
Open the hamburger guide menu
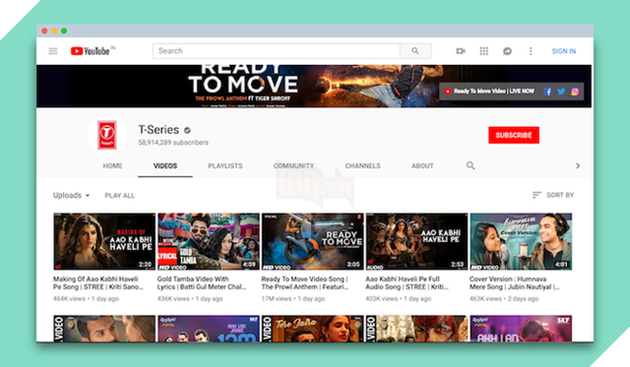(x=53, y=51)
